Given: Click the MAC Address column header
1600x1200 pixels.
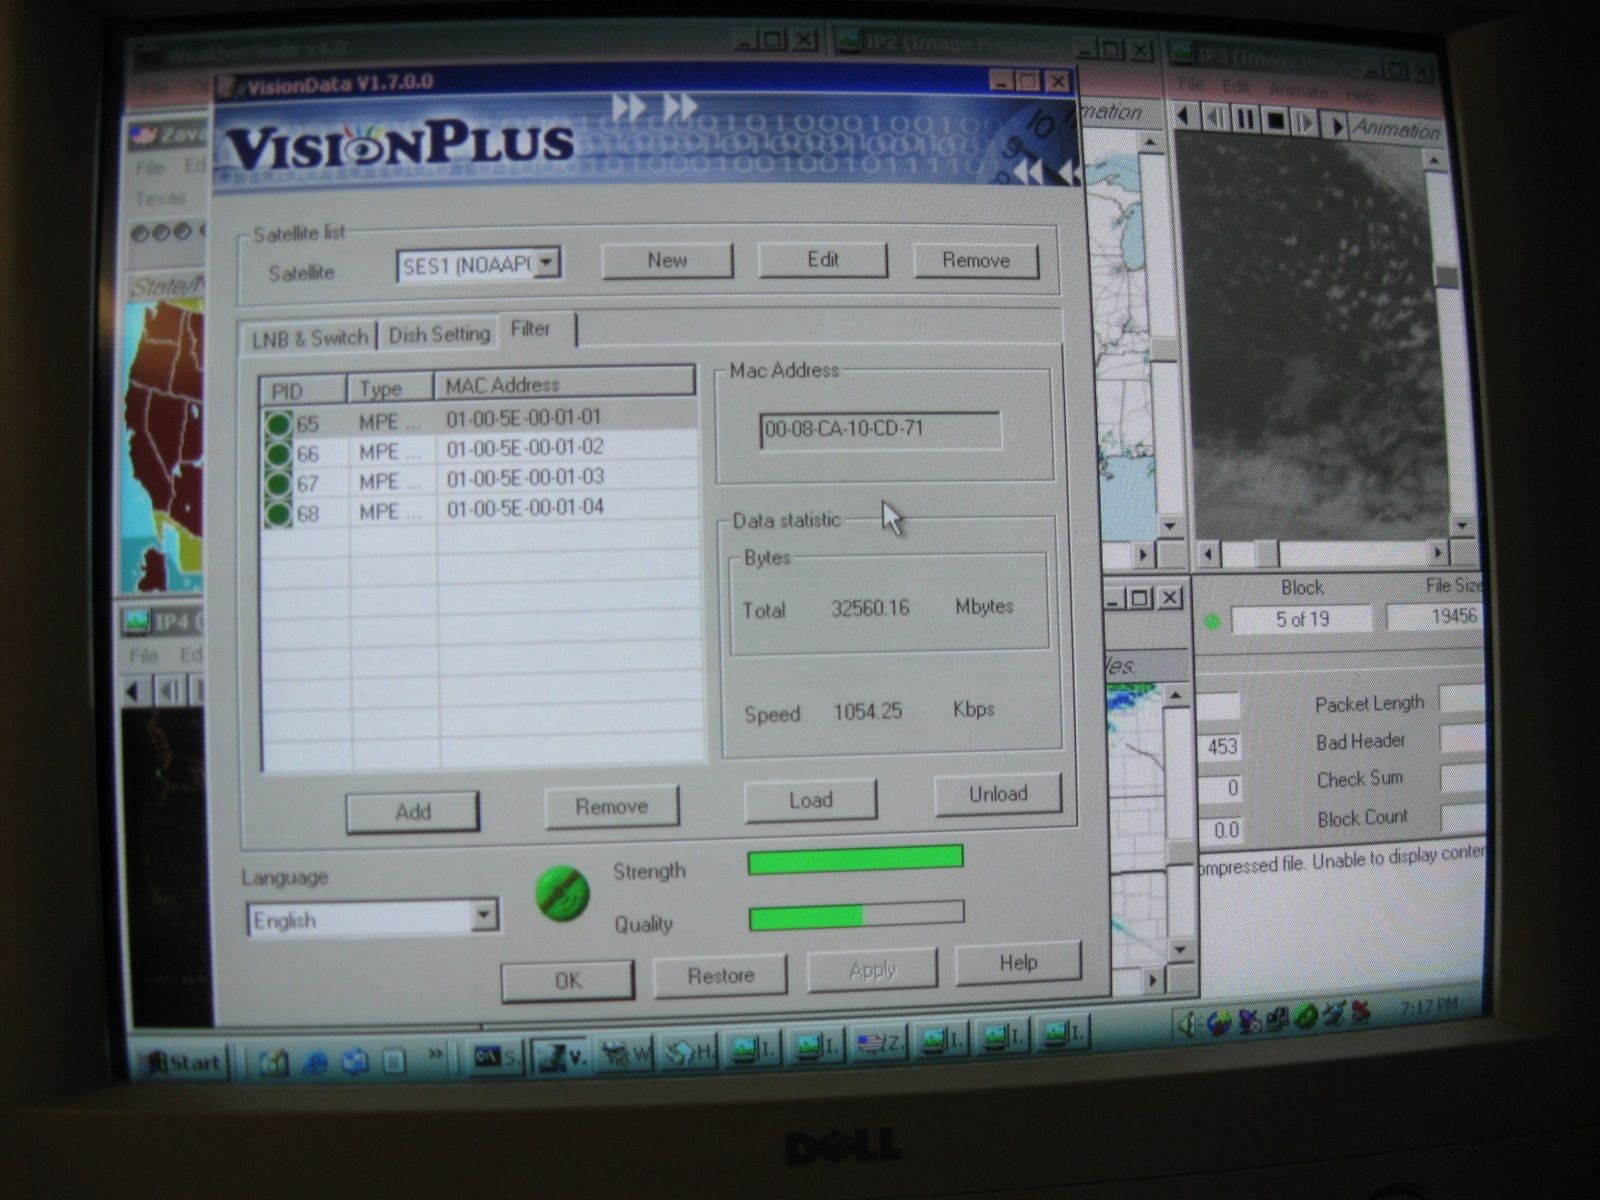Looking at the screenshot, I should (x=565, y=384).
